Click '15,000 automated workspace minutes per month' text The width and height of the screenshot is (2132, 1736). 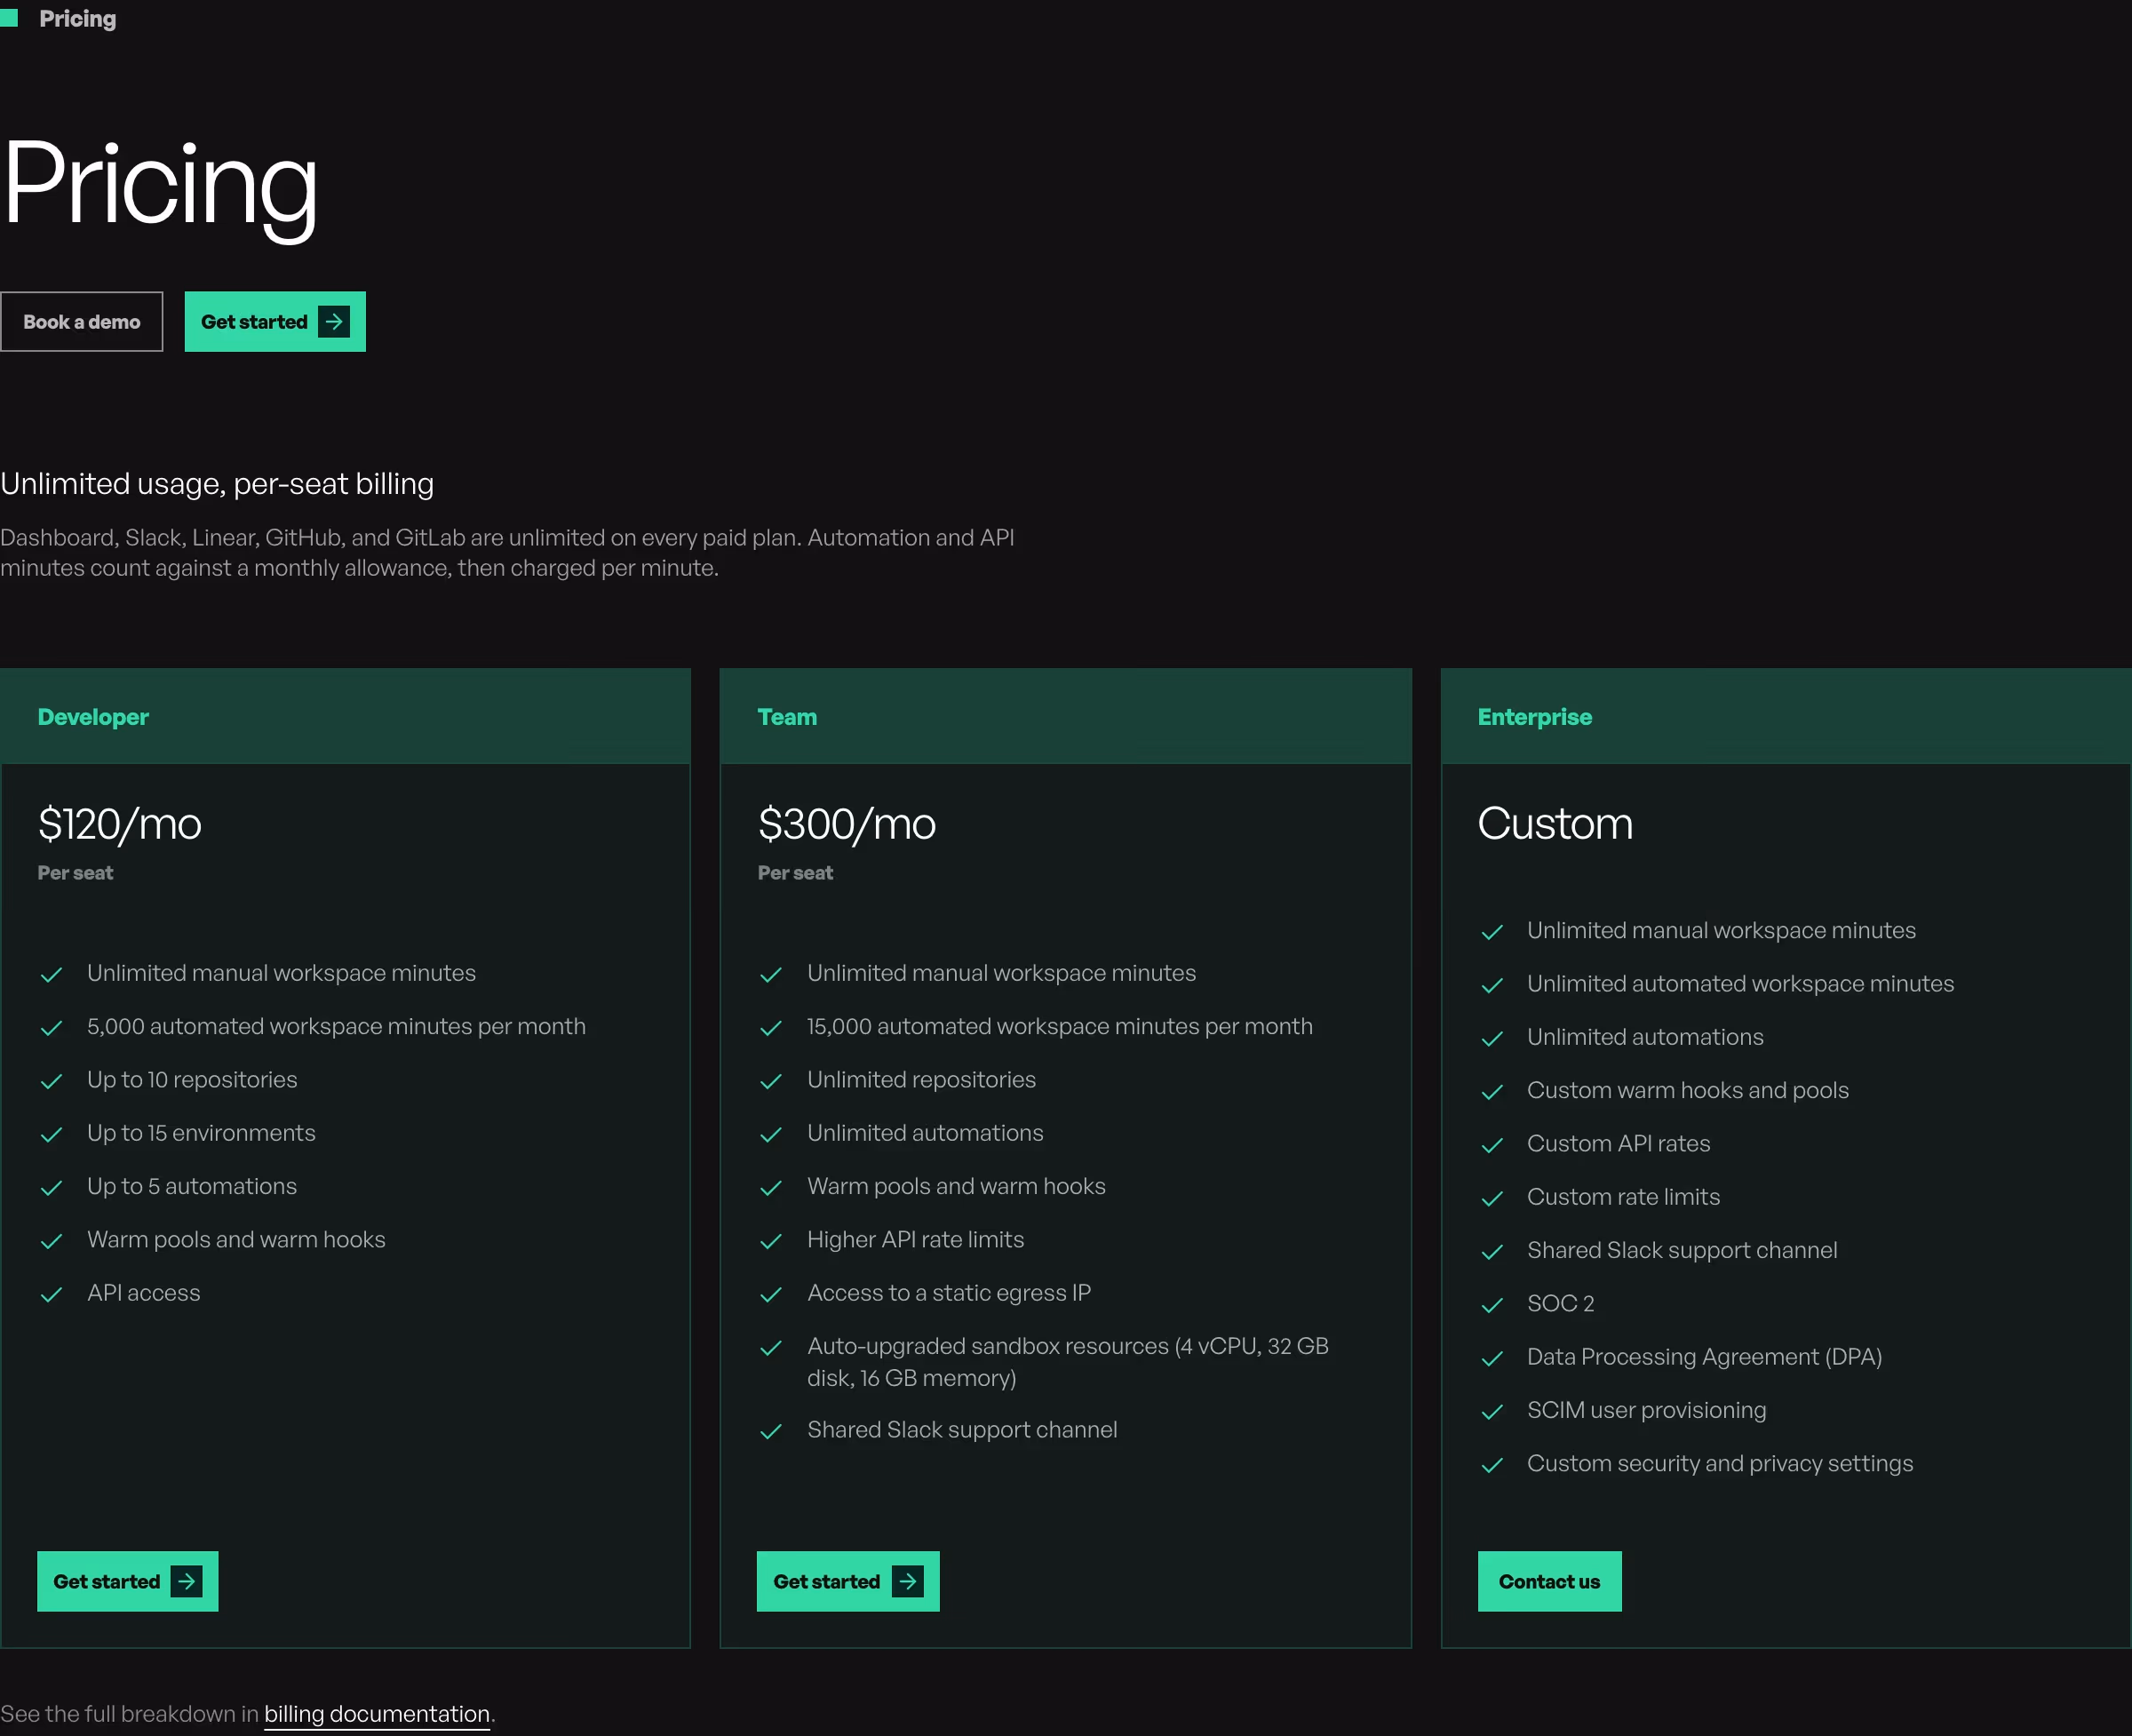(x=1060, y=1026)
